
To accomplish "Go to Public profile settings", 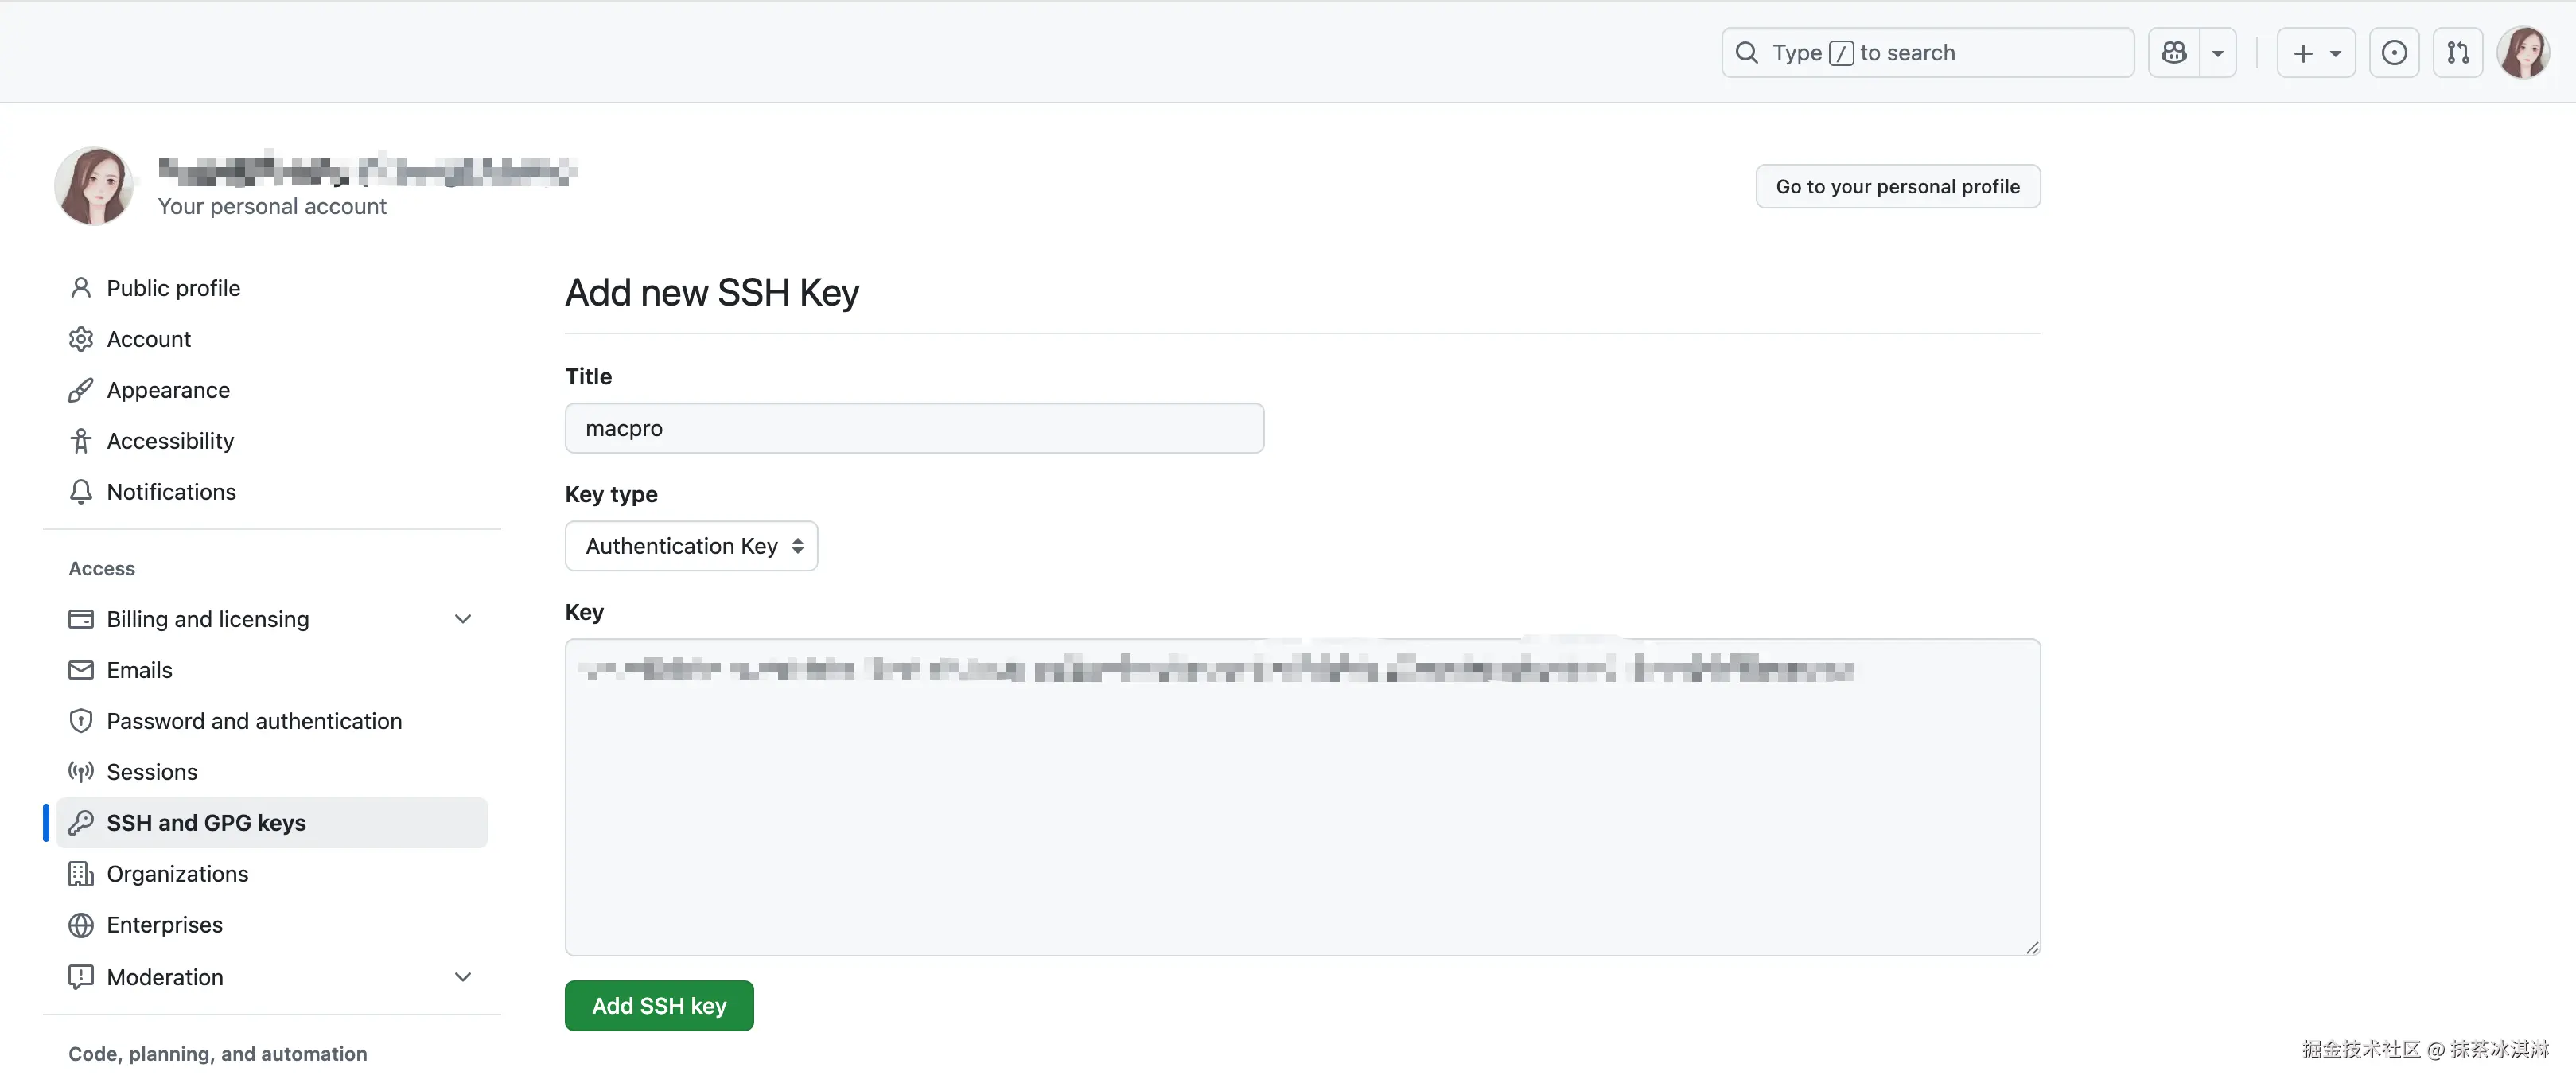I will [x=173, y=288].
